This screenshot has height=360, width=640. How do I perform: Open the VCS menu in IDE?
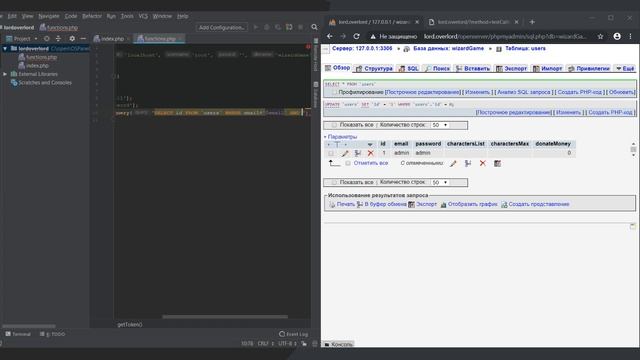point(143,16)
